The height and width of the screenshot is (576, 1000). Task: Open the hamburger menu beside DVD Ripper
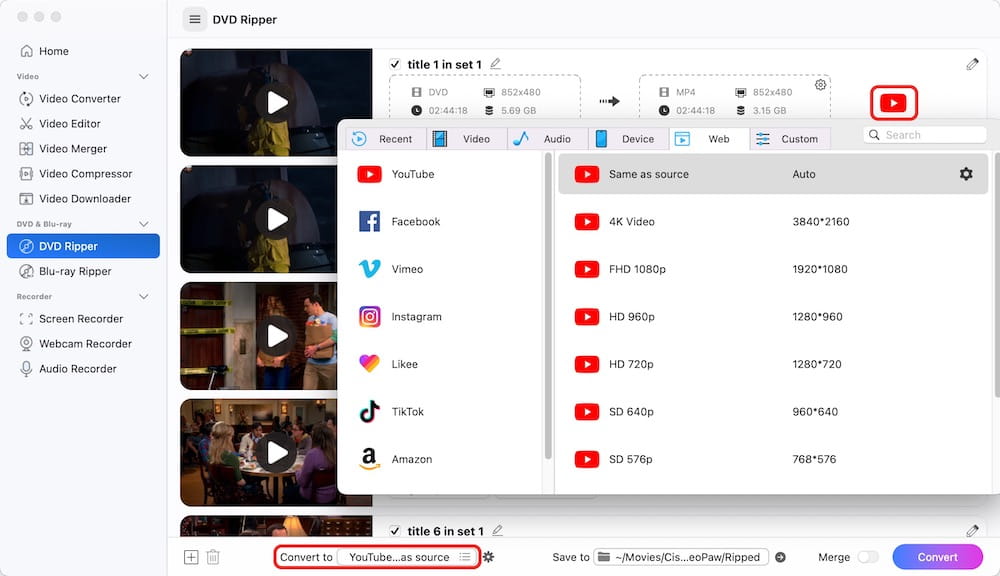[195, 19]
